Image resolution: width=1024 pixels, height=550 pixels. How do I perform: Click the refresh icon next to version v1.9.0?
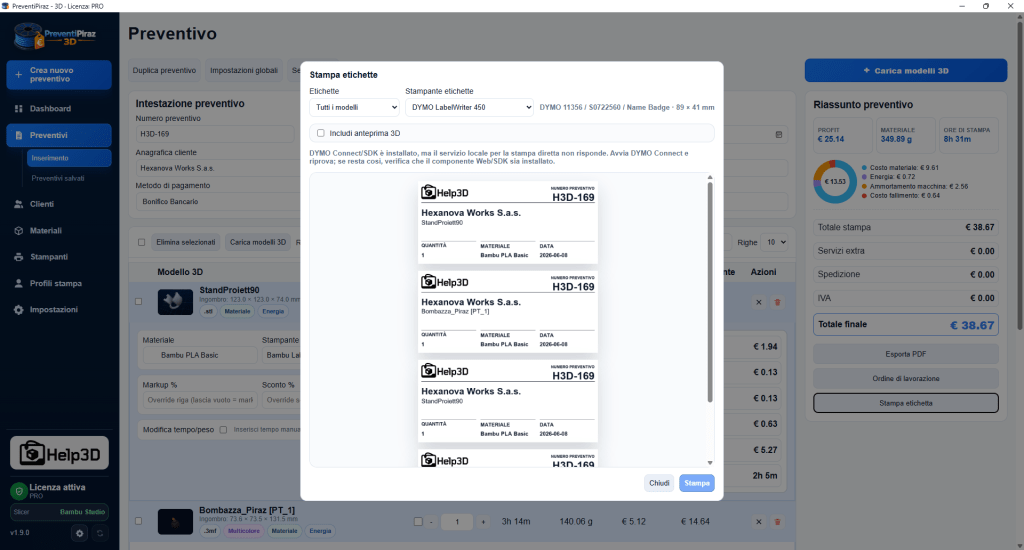click(100, 533)
